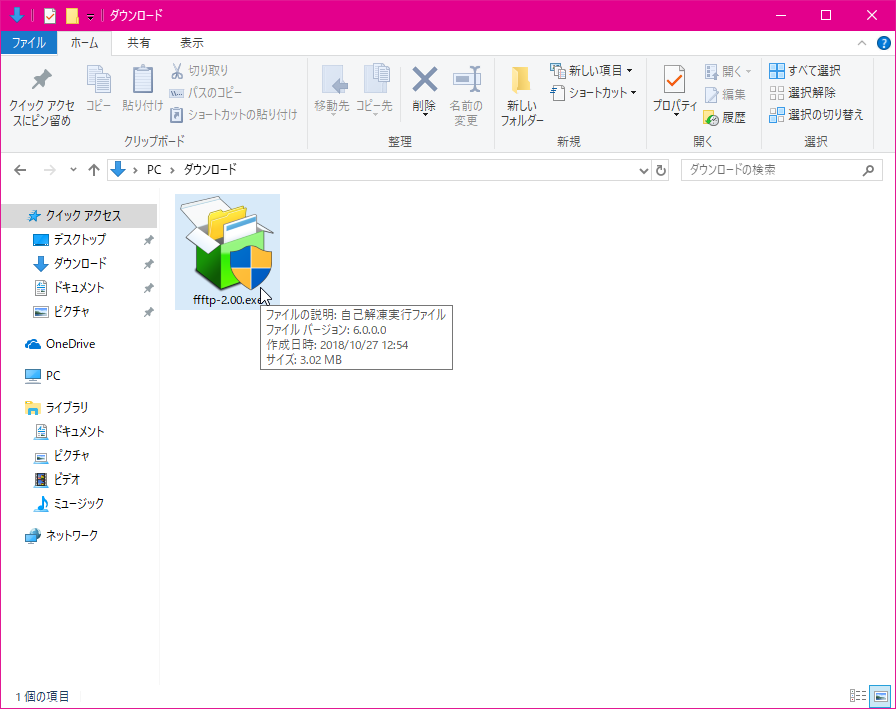Click the search magnifier icon
The width and height of the screenshot is (896, 709).
tap(869, 170)
